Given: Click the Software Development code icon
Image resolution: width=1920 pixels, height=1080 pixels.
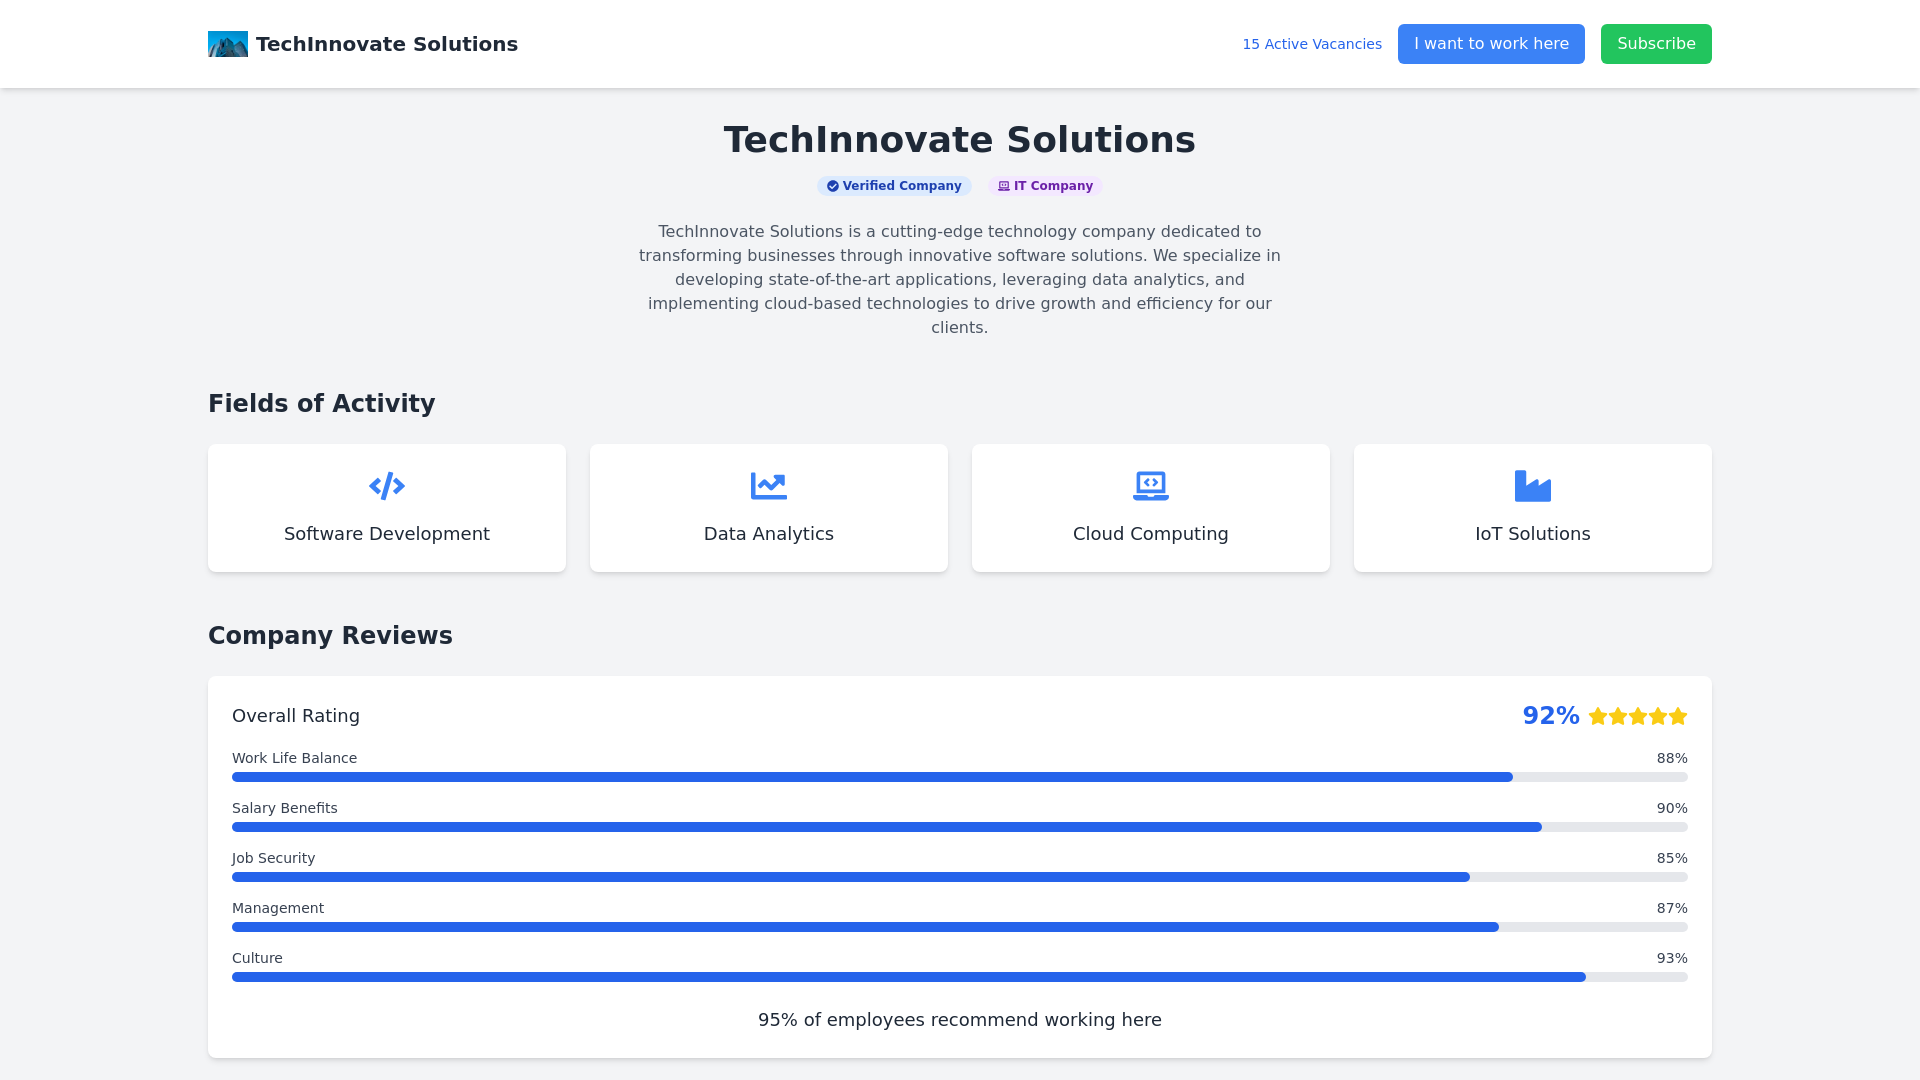Looking at the screenshot, I should 387,486.
